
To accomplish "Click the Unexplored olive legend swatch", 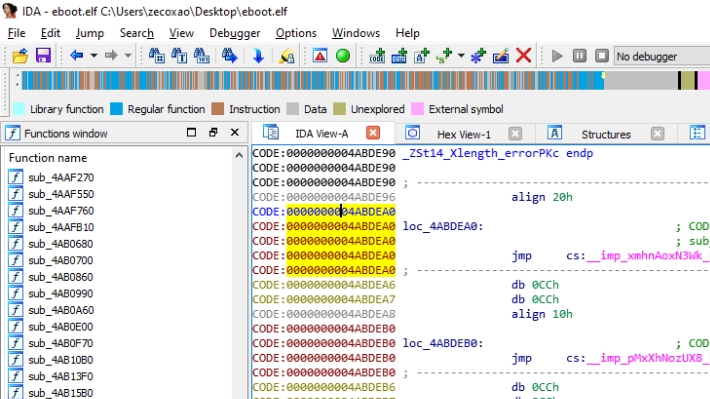I will tap(339, 109).
